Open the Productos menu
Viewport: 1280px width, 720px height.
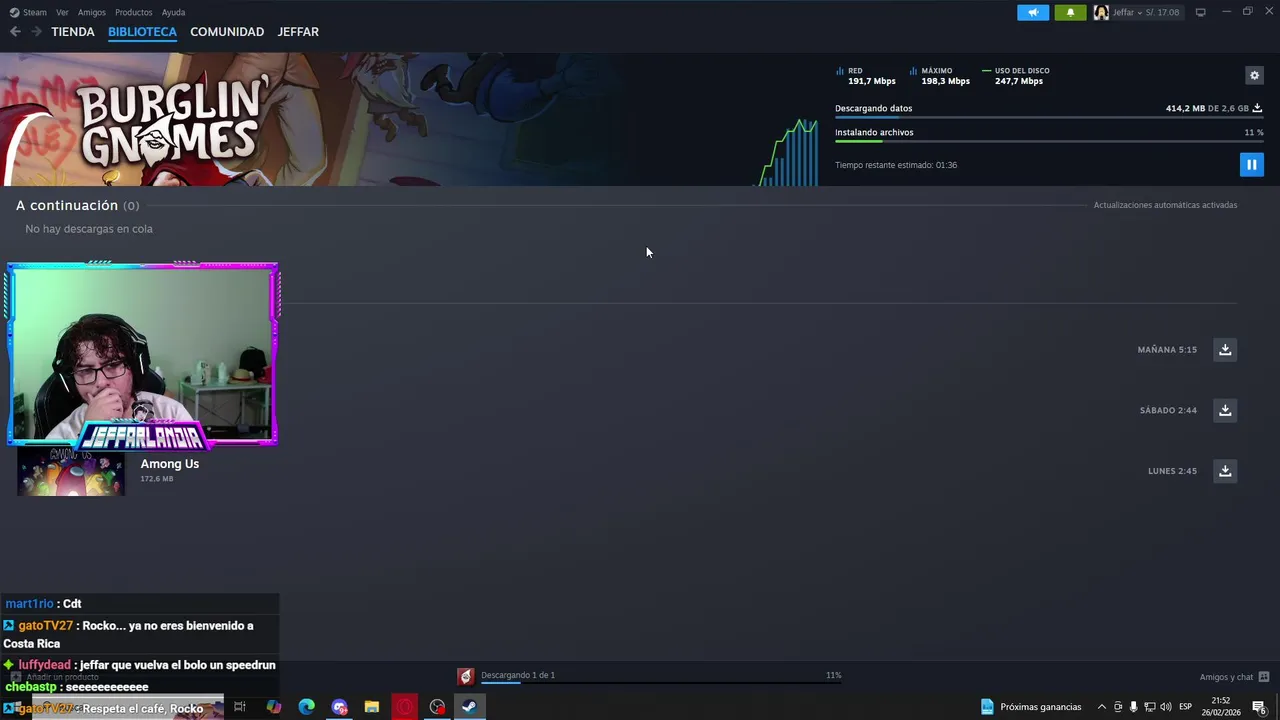pyautogui.click(x=133, y=12)
